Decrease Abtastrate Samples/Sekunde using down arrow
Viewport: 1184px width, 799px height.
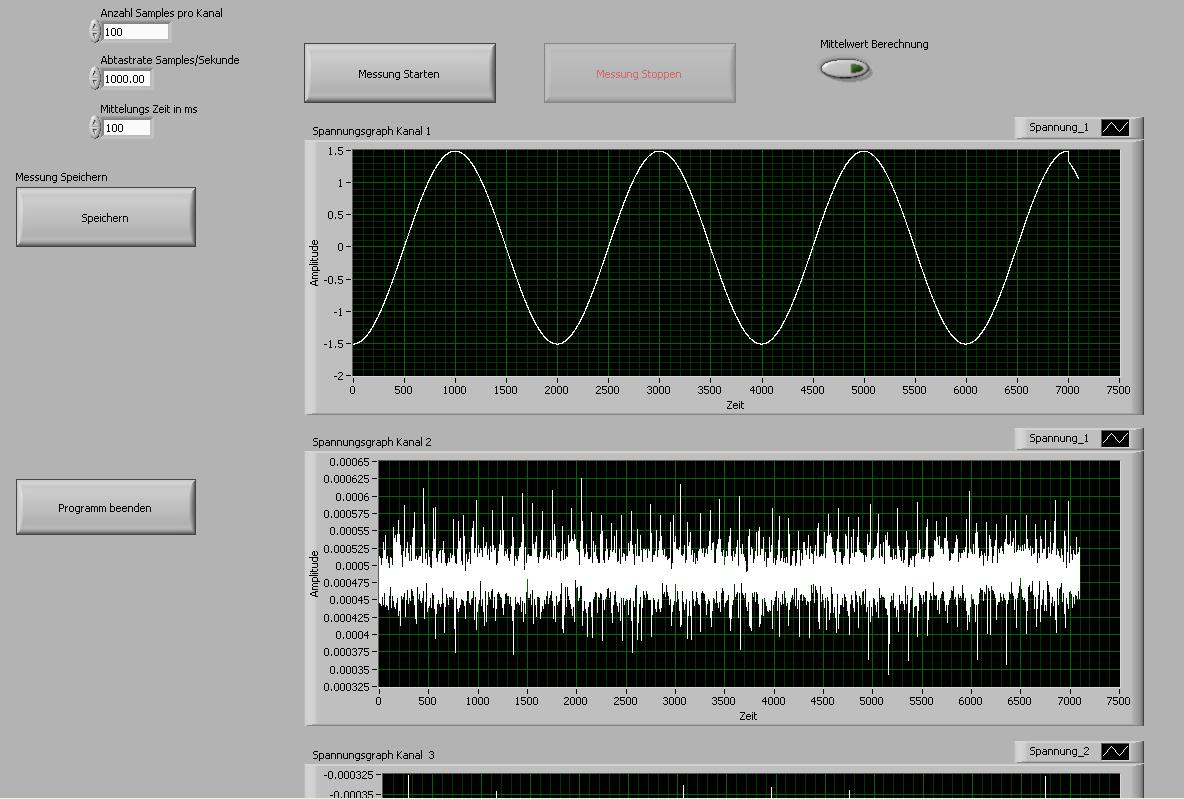95,84
